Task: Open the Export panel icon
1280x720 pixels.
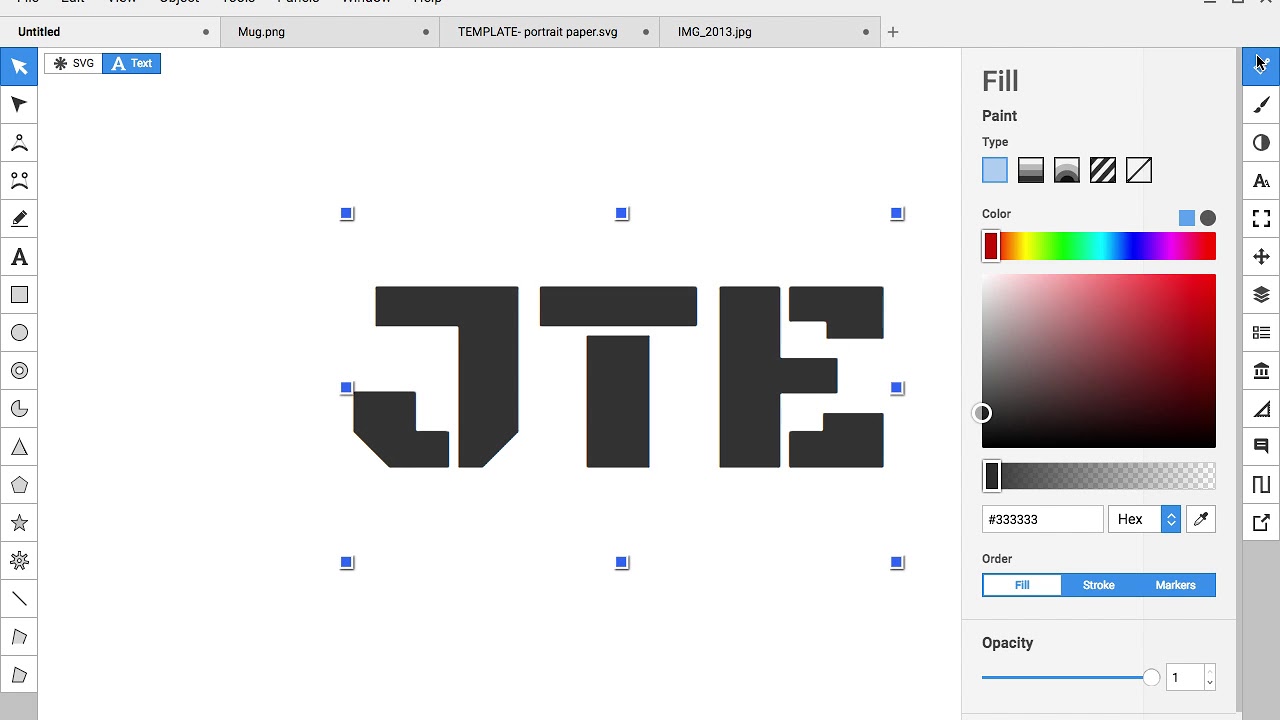Action: 1261,522
